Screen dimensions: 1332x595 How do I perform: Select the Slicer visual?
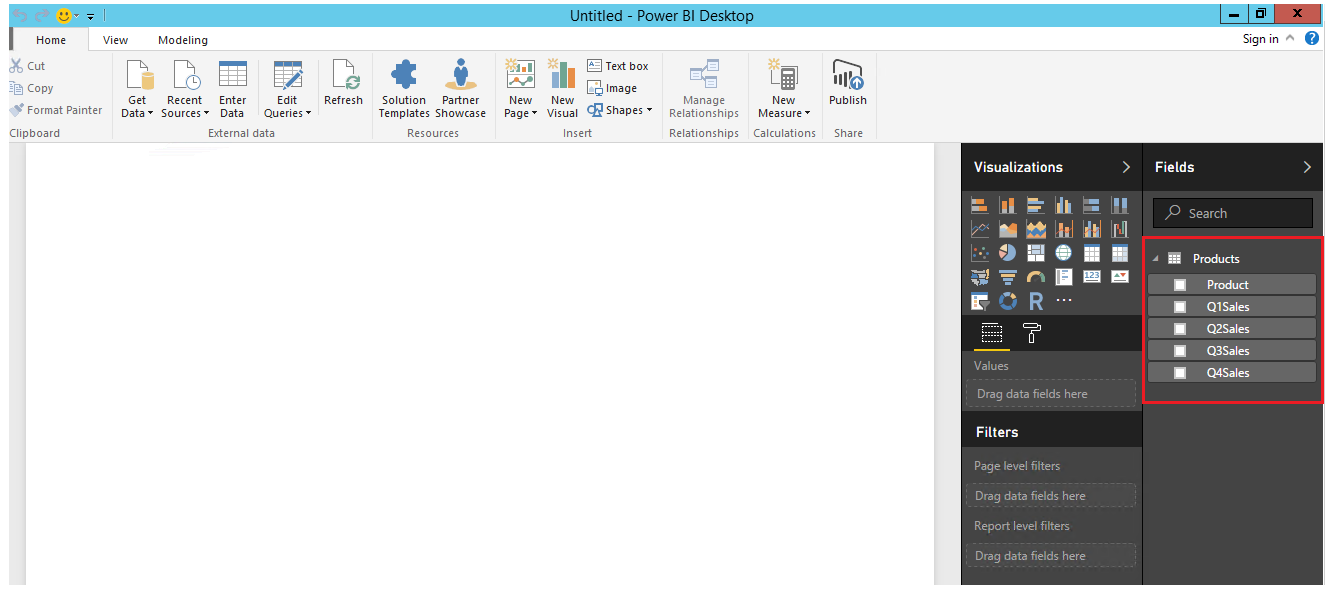pos(980,300)
